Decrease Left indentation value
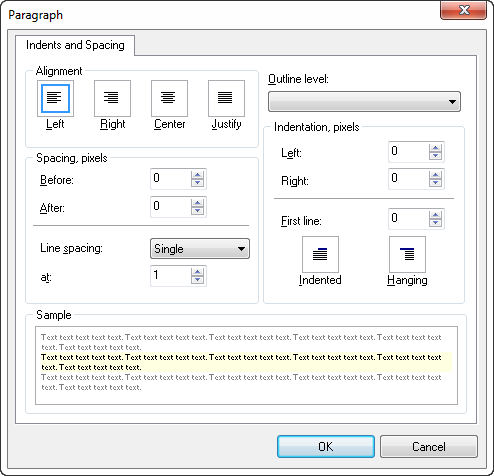This screenshot has width=494, height=476. [435, 156]
